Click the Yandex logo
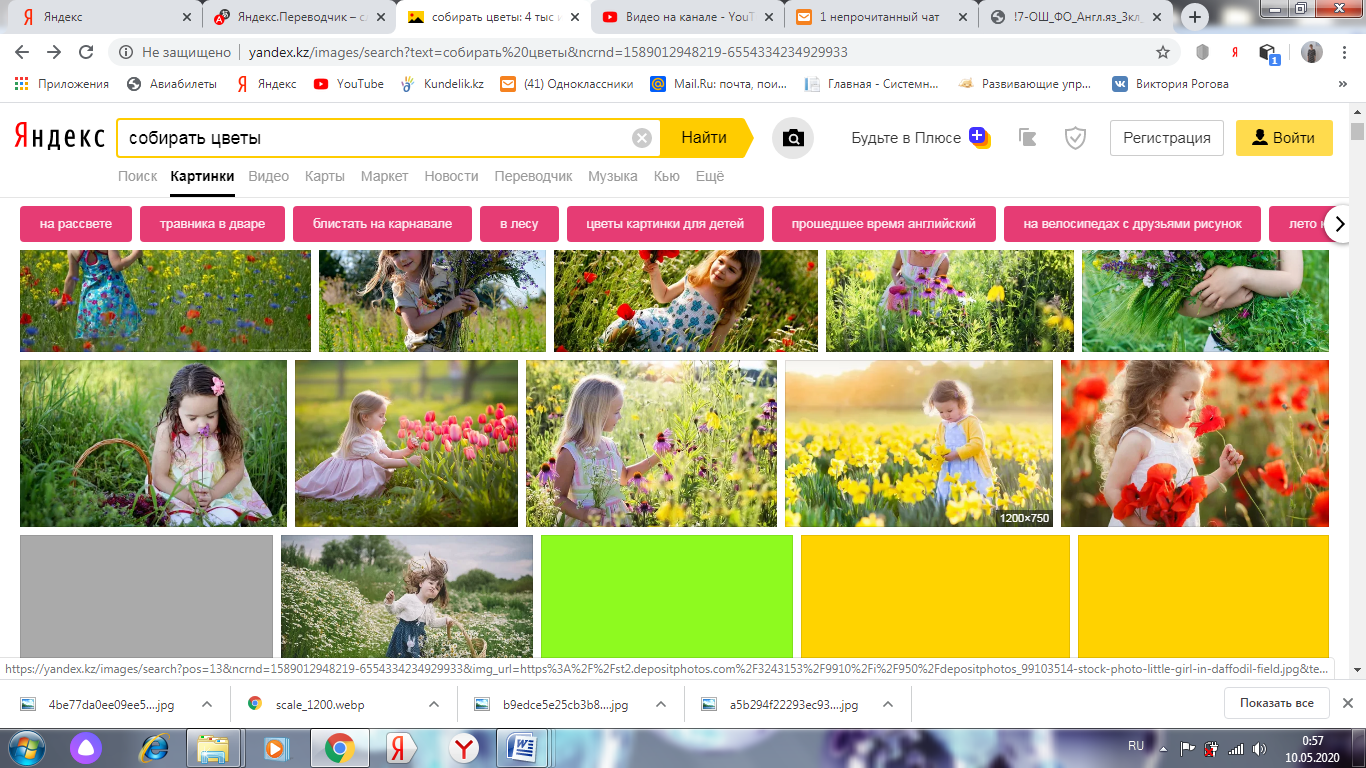The width and height of the screenshot is (1366, 768). click(59, 138)
